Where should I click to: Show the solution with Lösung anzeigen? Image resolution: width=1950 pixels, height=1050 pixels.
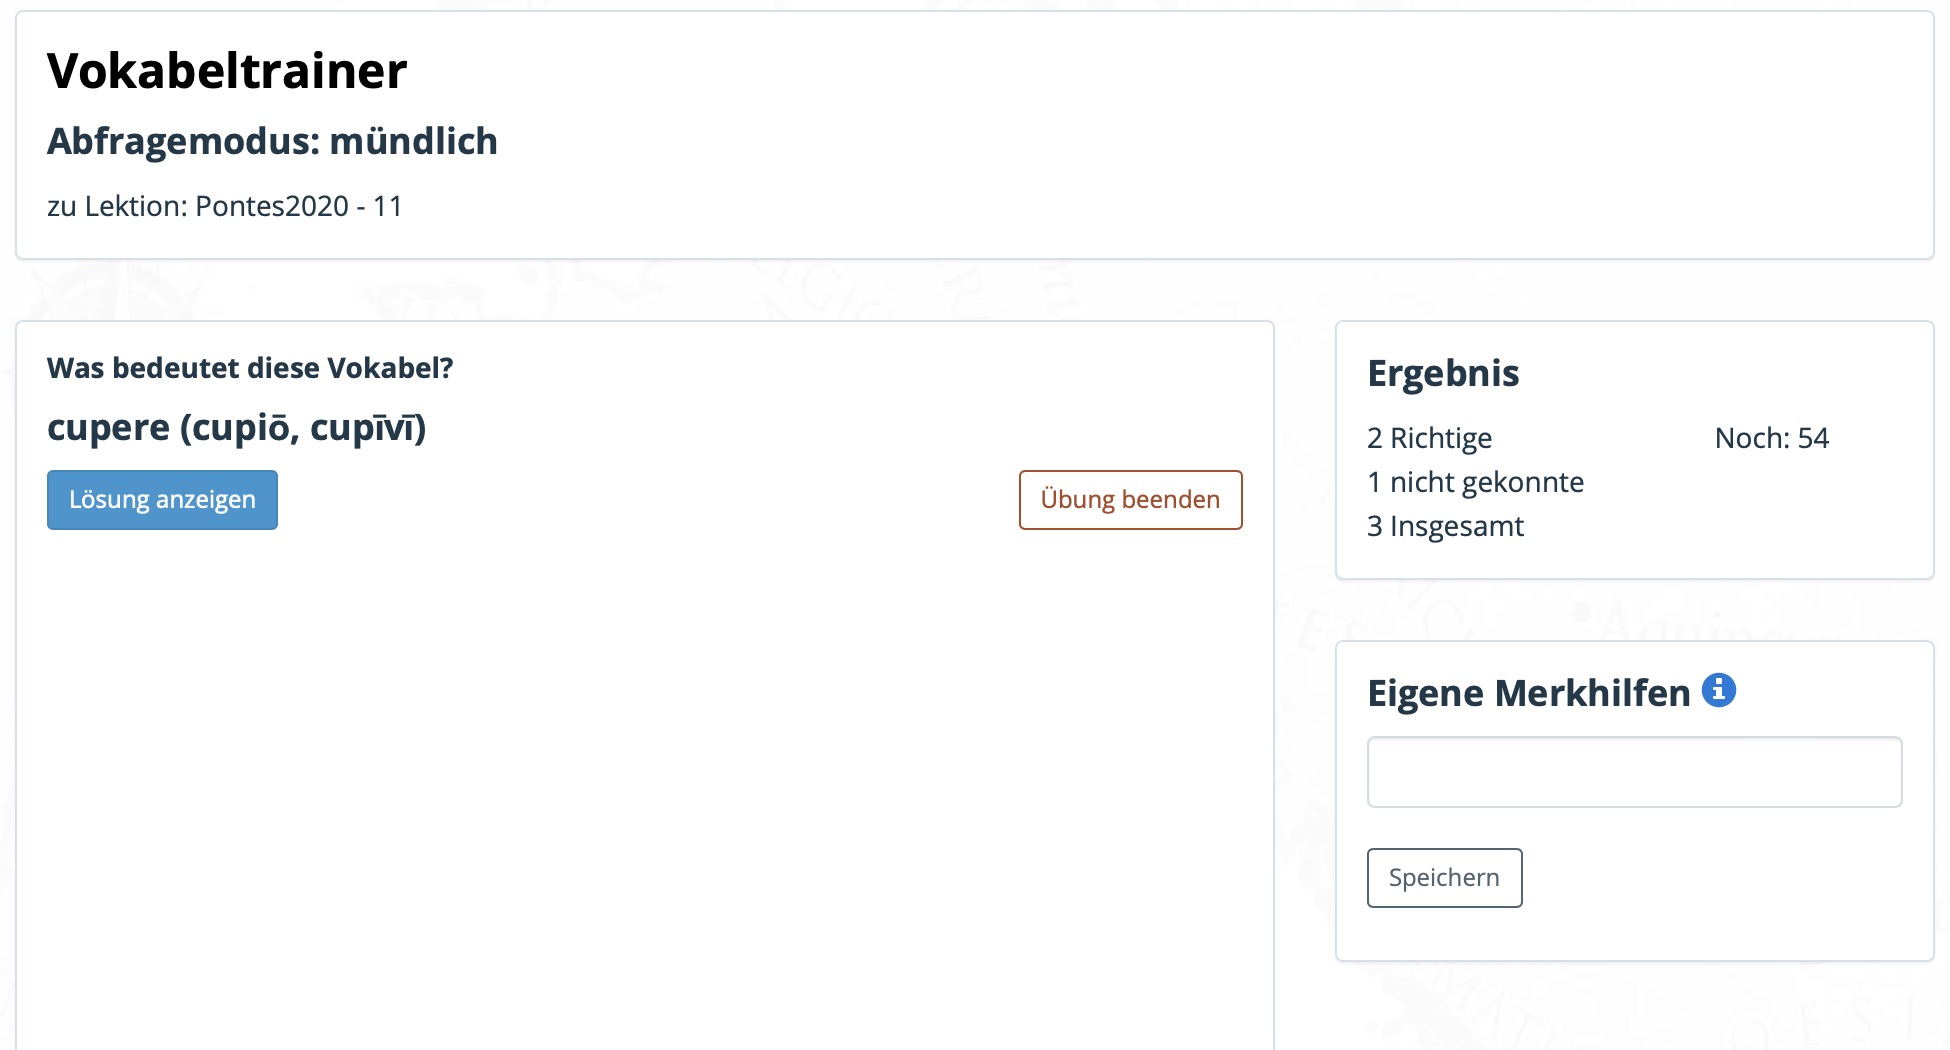pyautogui.click(x=162, y=500)
